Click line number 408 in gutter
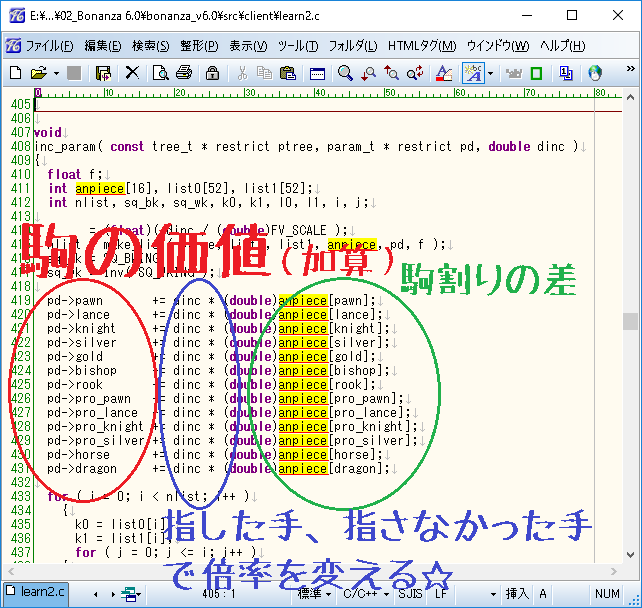The width and height of the screenshot is (642, 608). pos(21,146)
